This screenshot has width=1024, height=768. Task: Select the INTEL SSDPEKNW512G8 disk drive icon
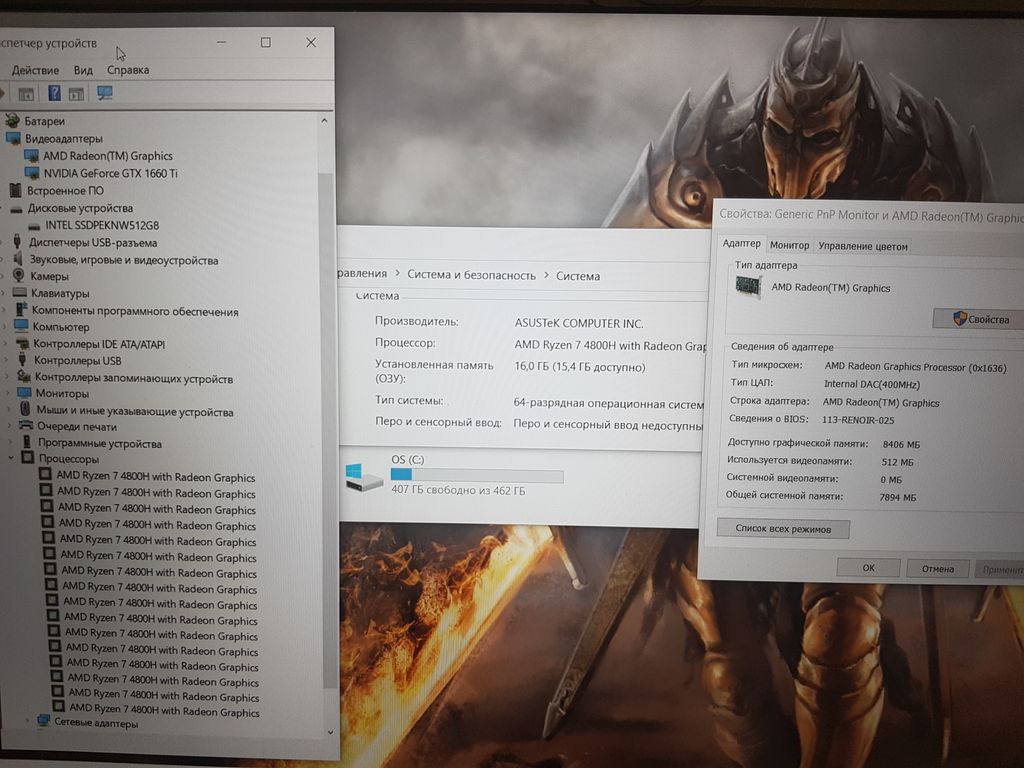coord(33,225)
